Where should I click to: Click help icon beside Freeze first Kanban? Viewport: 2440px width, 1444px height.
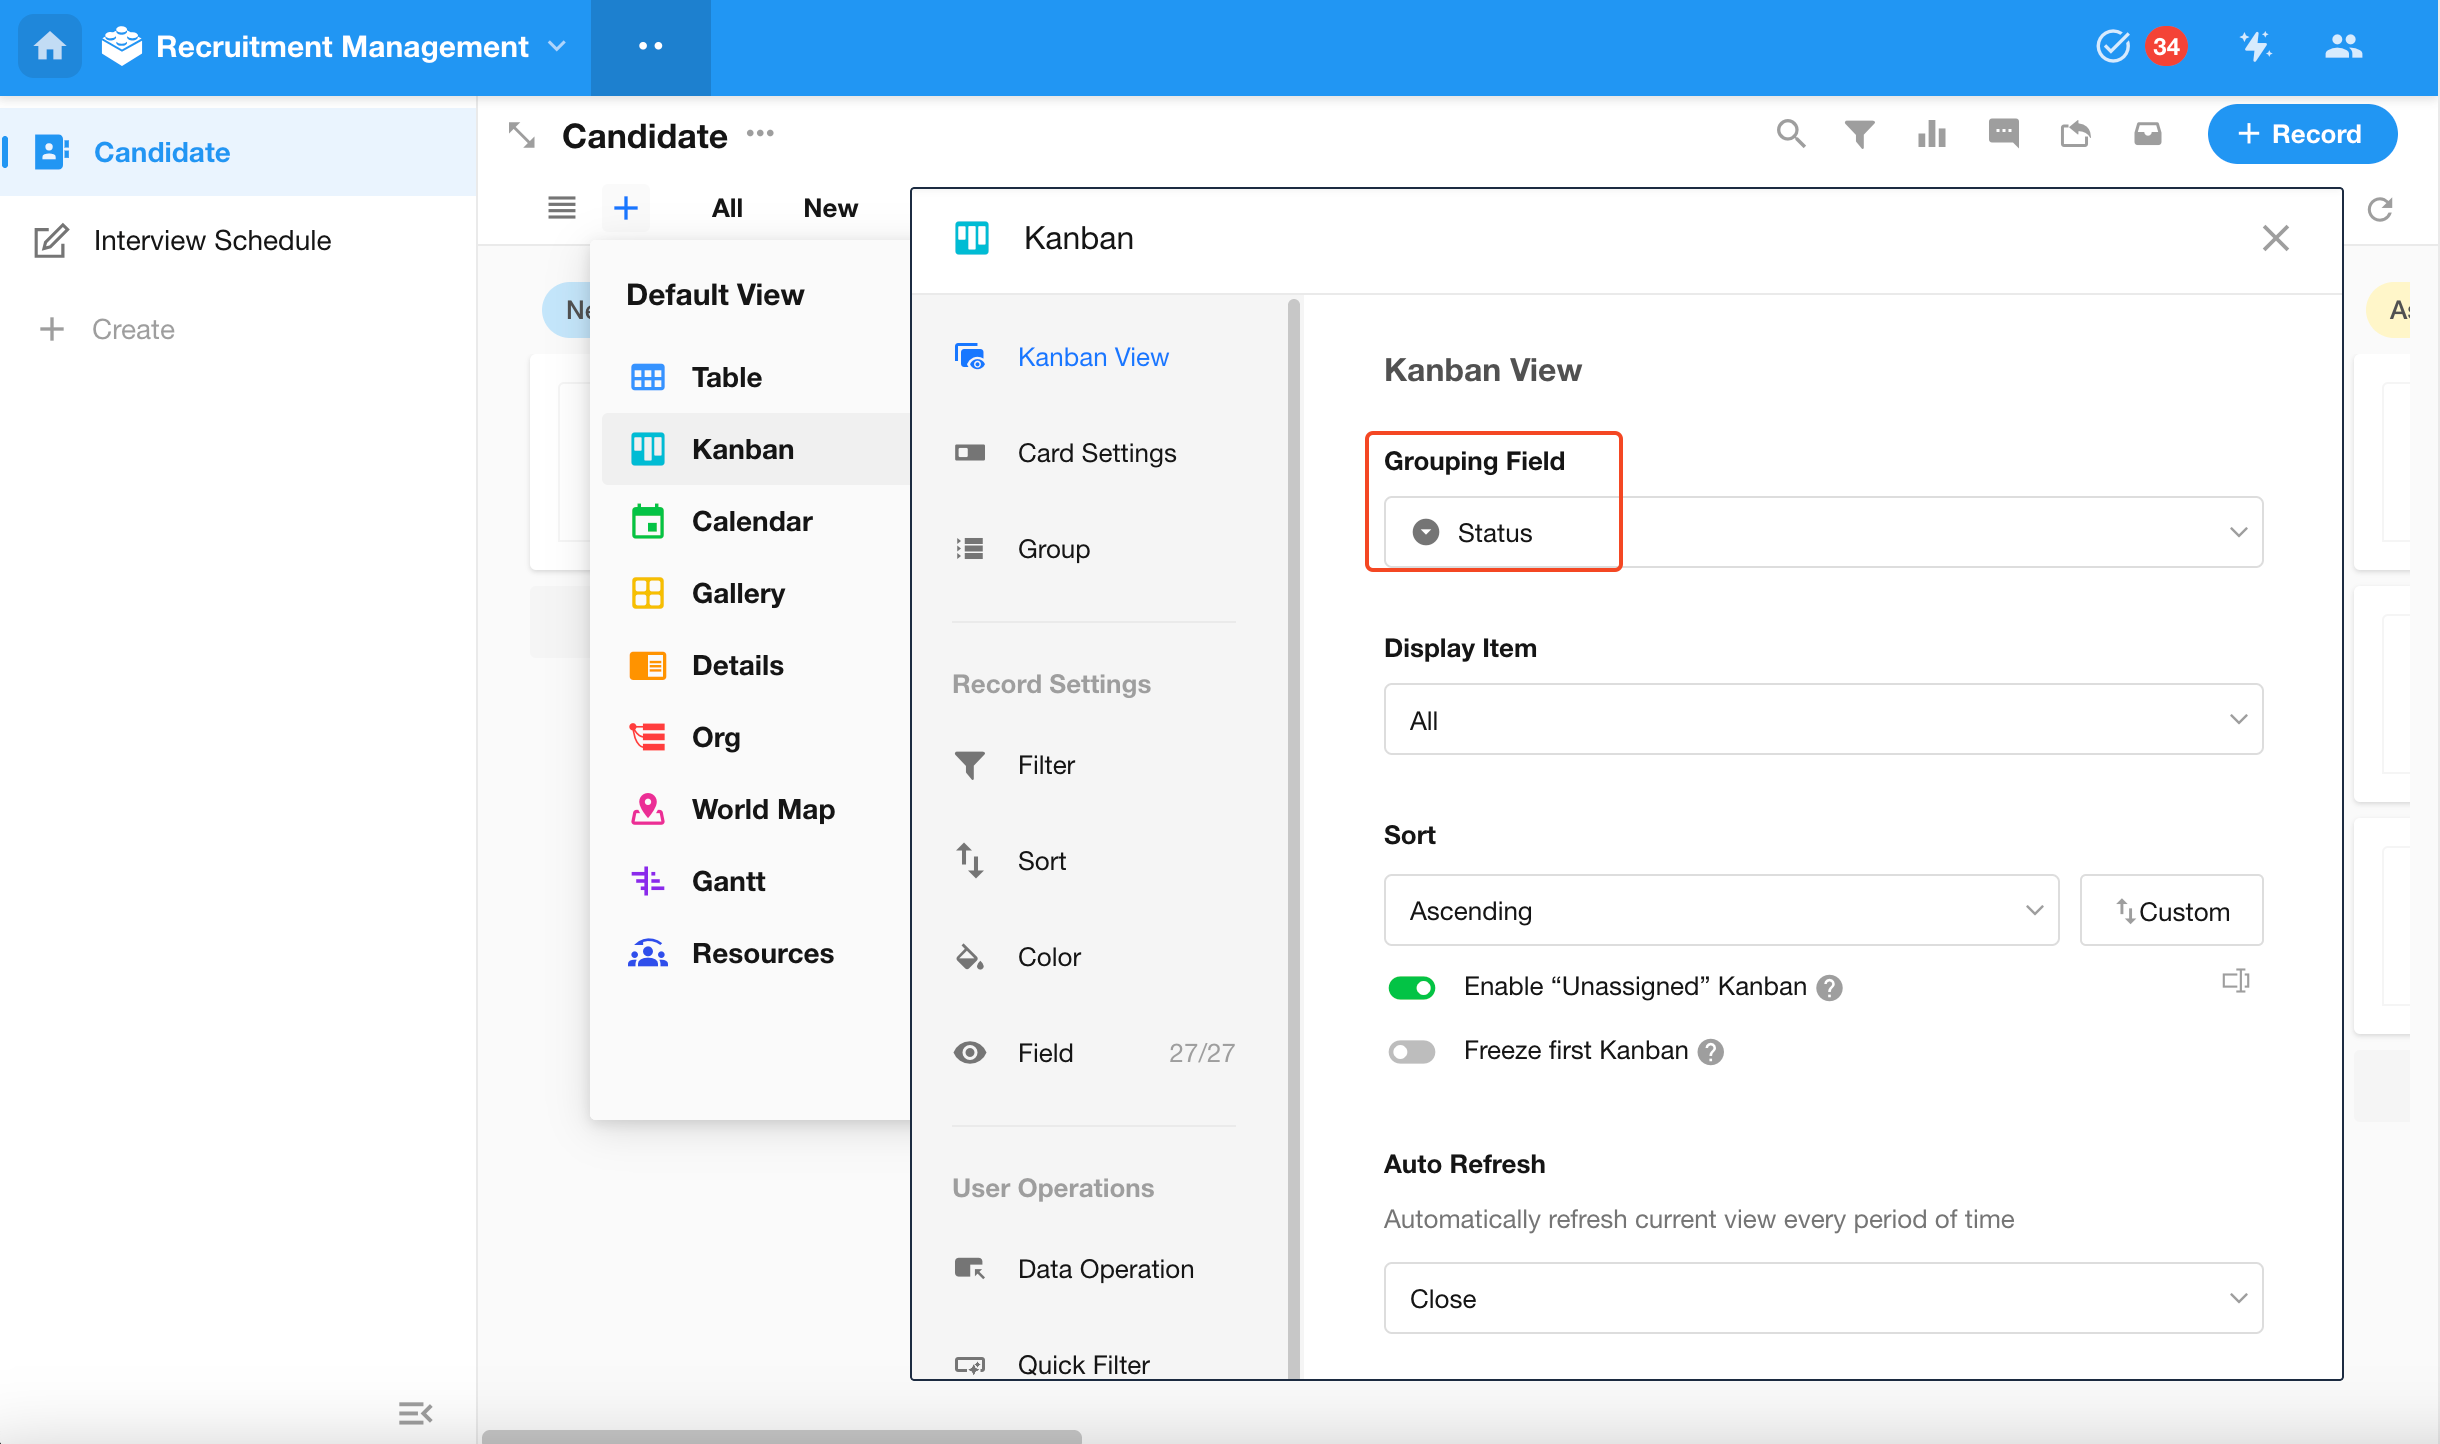click(x=1711, y=1052)
